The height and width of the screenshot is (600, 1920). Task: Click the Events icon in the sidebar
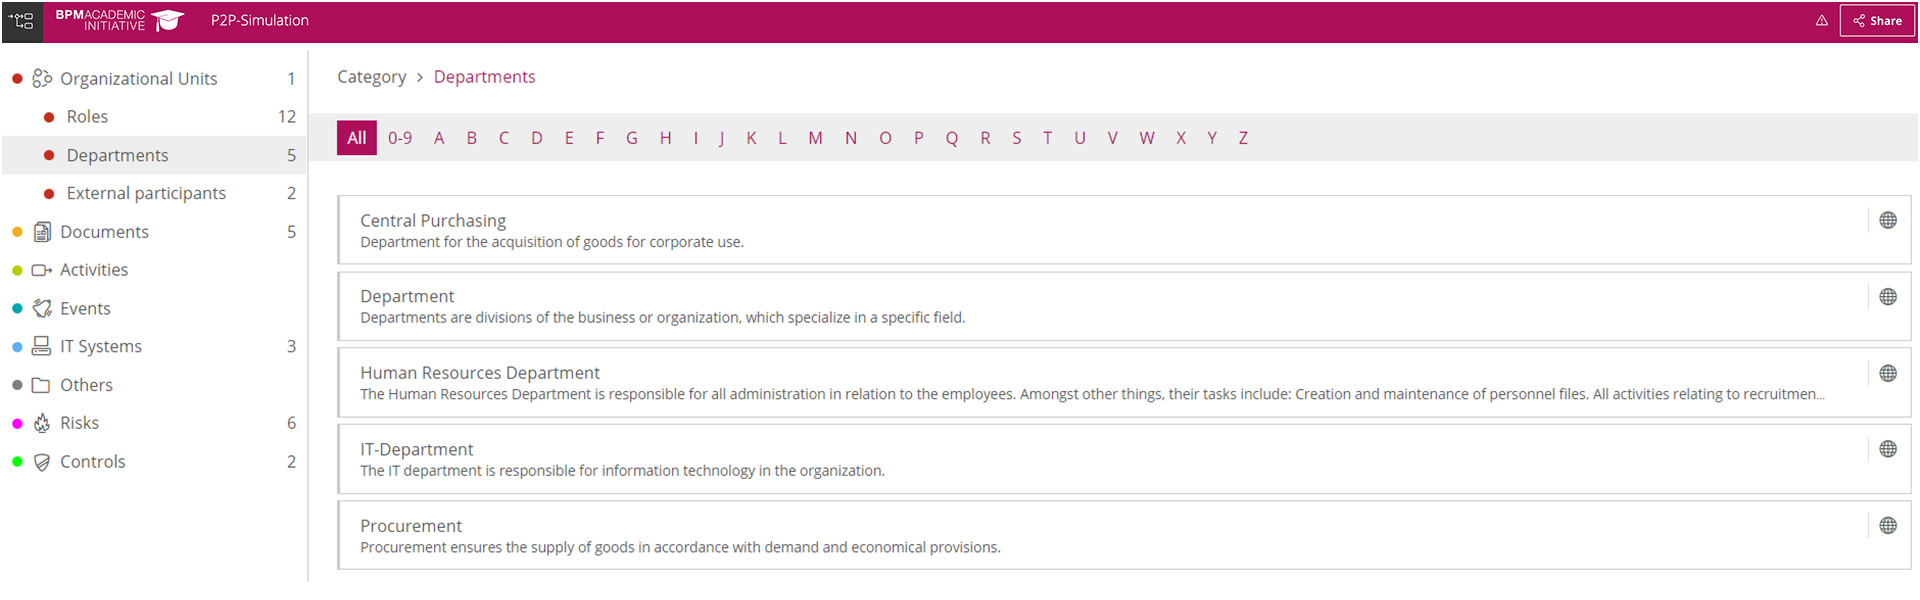click(x=42, y=308)
